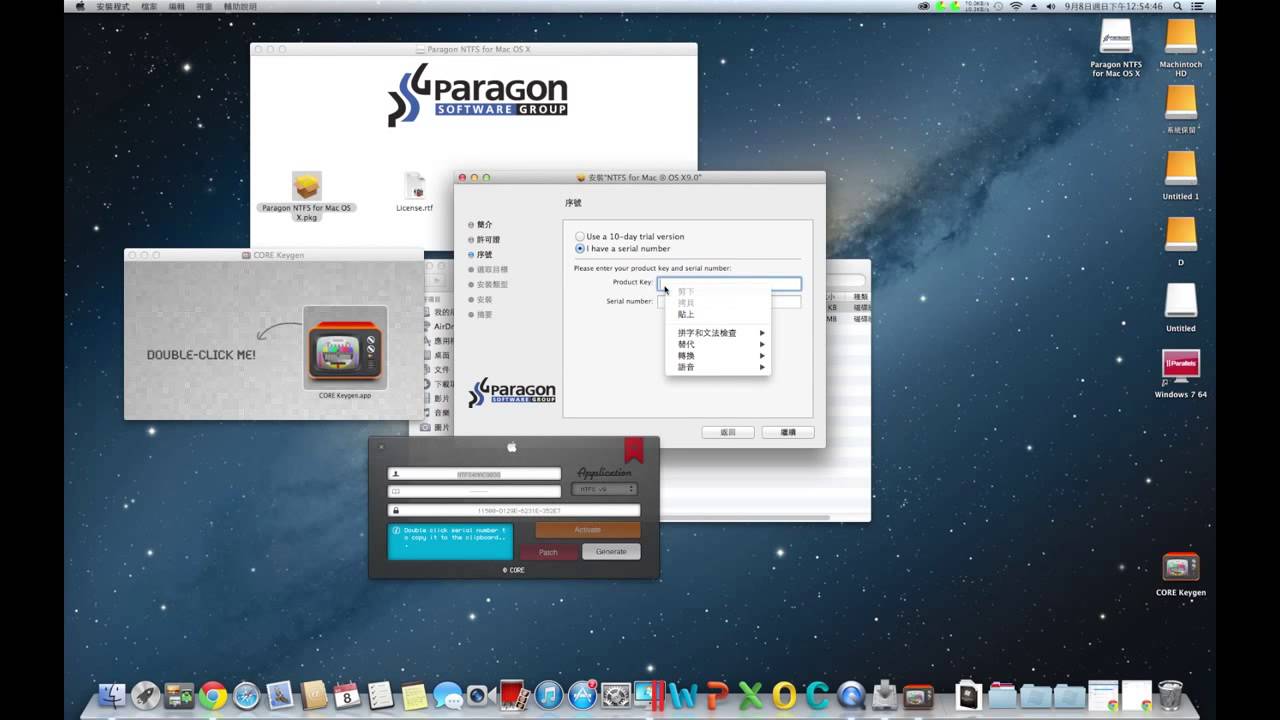Open Google Chrome from the Dock
The width and height of the screenshot is (1280, 720).
coord(213,696)
